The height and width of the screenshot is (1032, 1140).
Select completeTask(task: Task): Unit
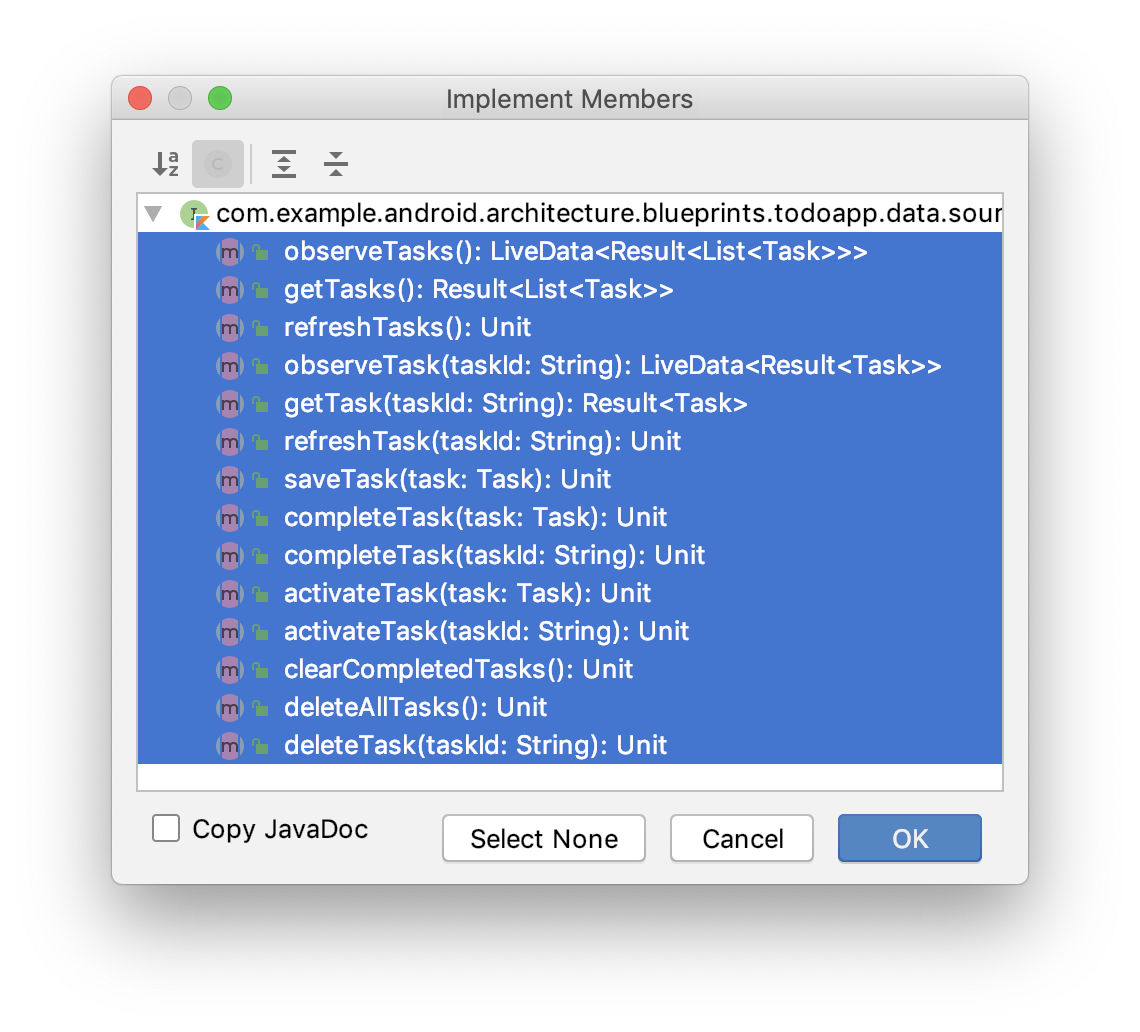475,518
